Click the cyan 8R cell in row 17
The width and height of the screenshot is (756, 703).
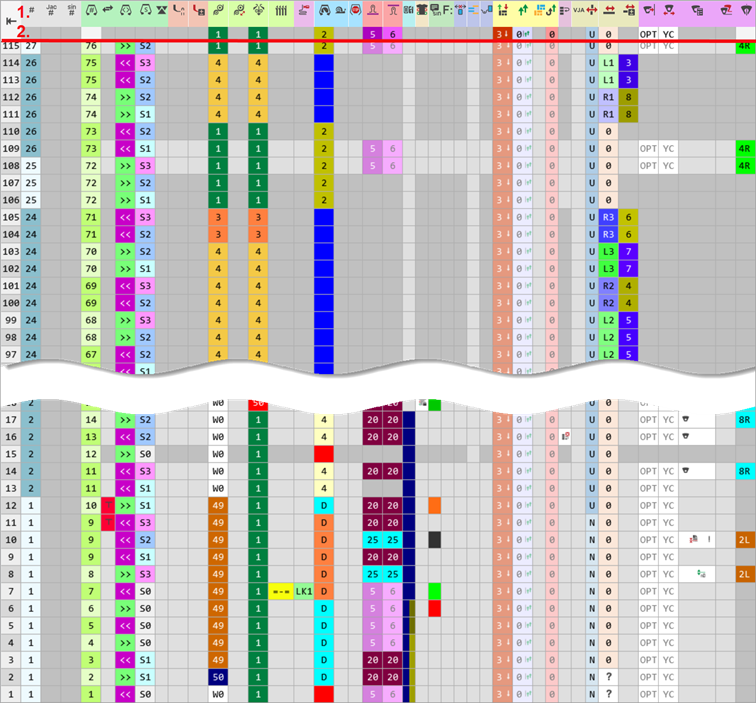point(744,420)
